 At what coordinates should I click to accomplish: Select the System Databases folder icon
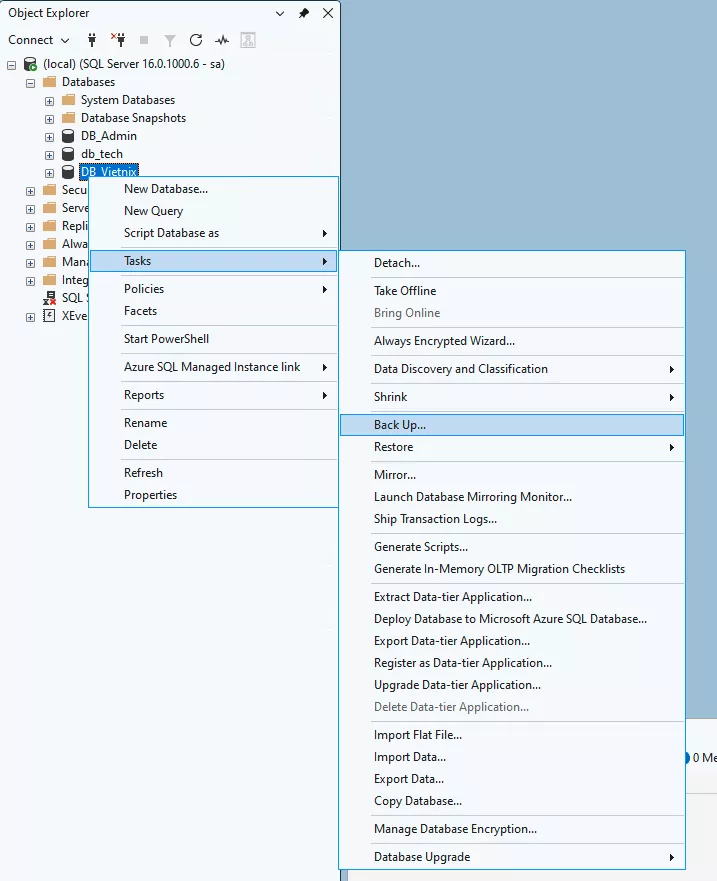coord(69,100)
